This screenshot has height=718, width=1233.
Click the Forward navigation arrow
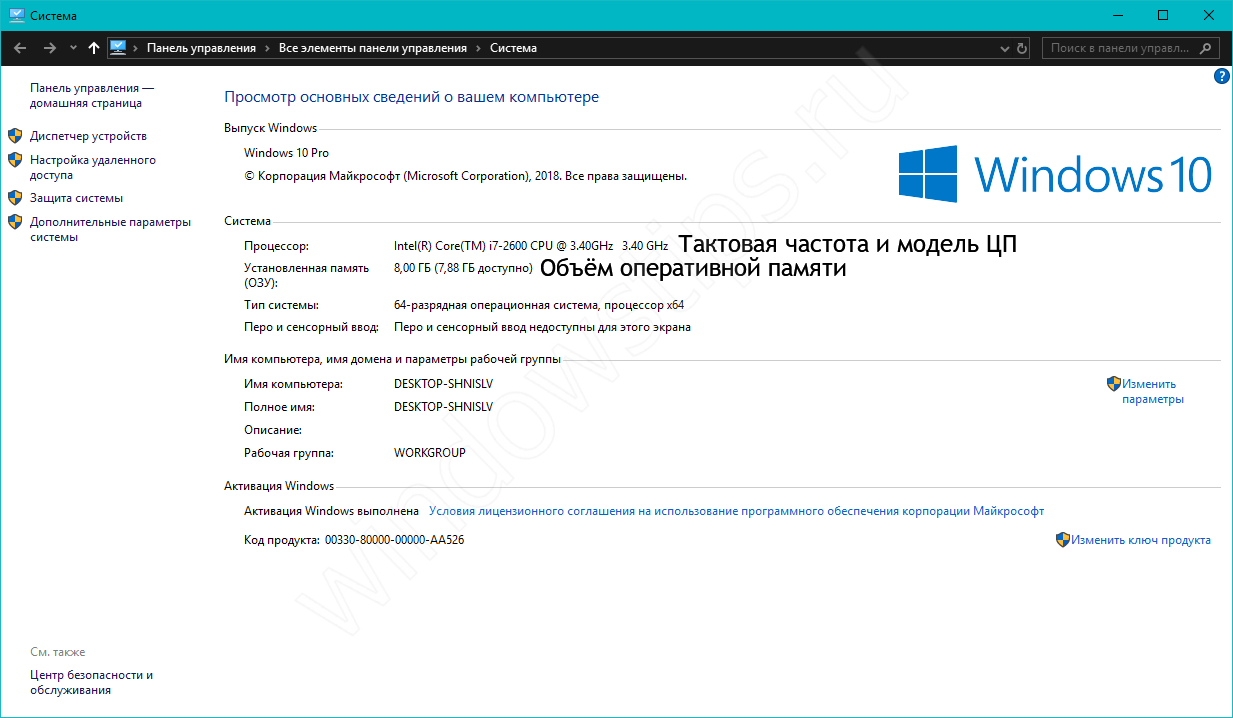(49, 48)
